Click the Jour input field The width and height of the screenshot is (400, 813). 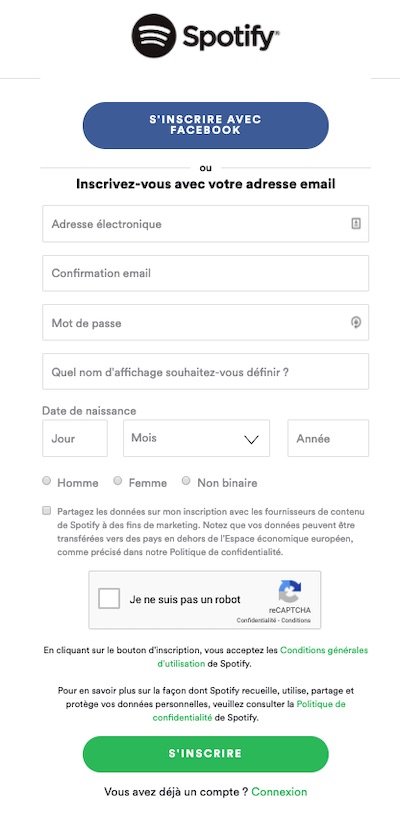75,438
